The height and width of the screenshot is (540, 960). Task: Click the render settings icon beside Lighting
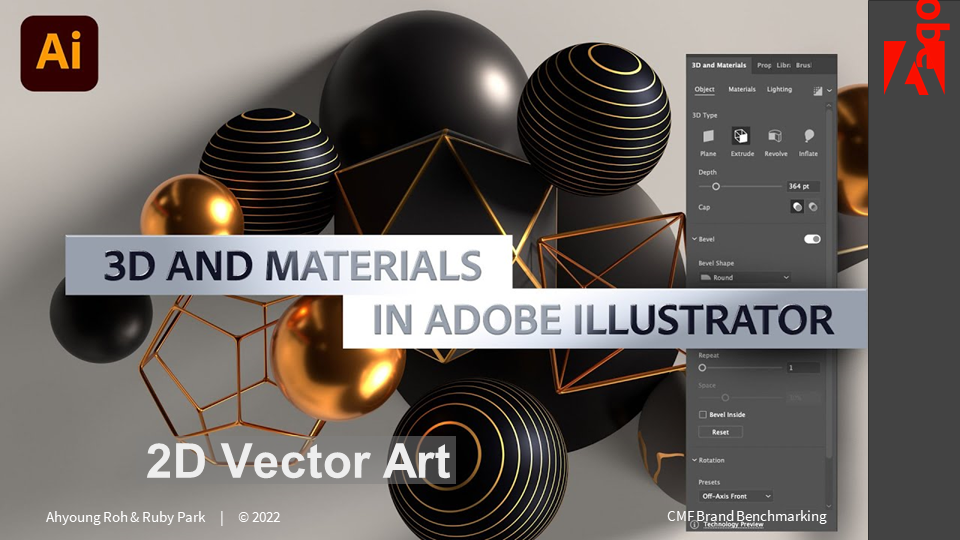[x=817, y=91]
